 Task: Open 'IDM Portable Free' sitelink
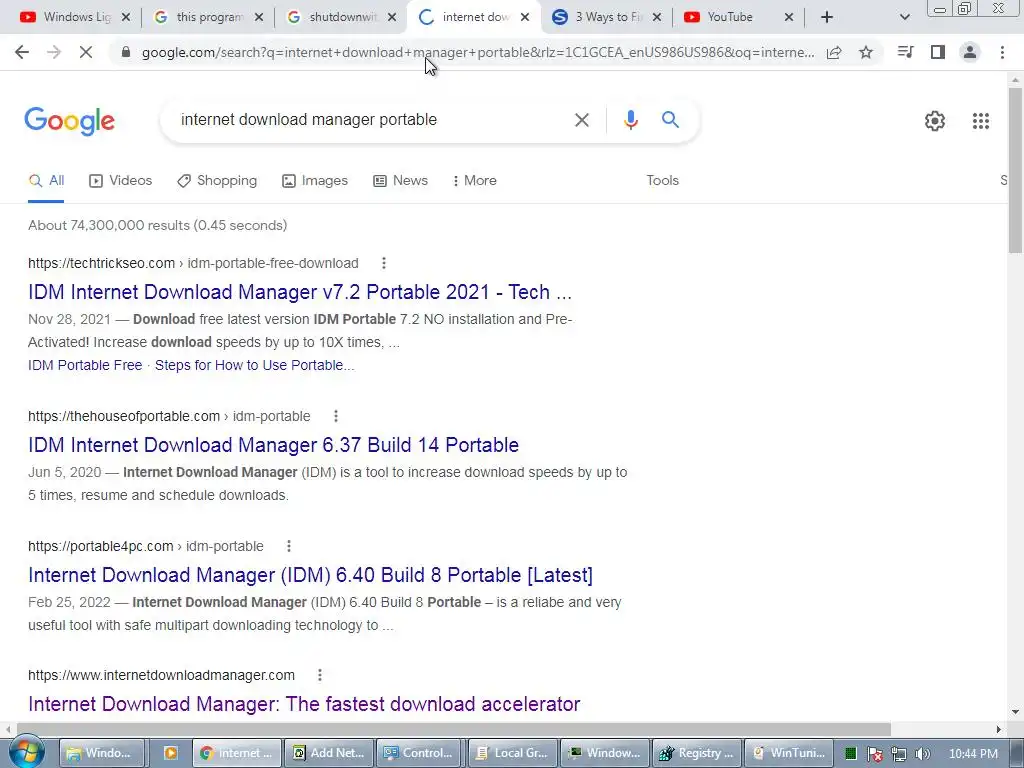click(85, 365)
